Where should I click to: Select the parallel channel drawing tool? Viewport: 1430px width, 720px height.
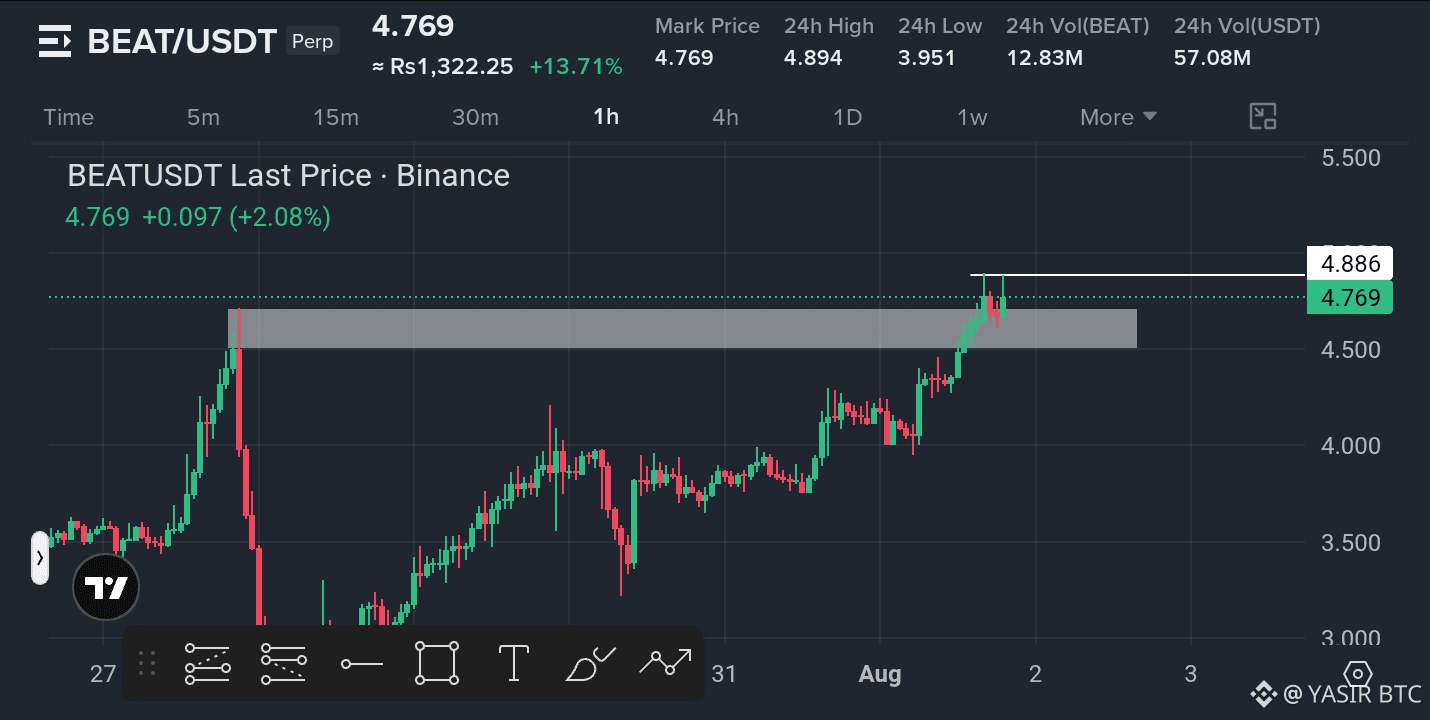tap(208, 663)
